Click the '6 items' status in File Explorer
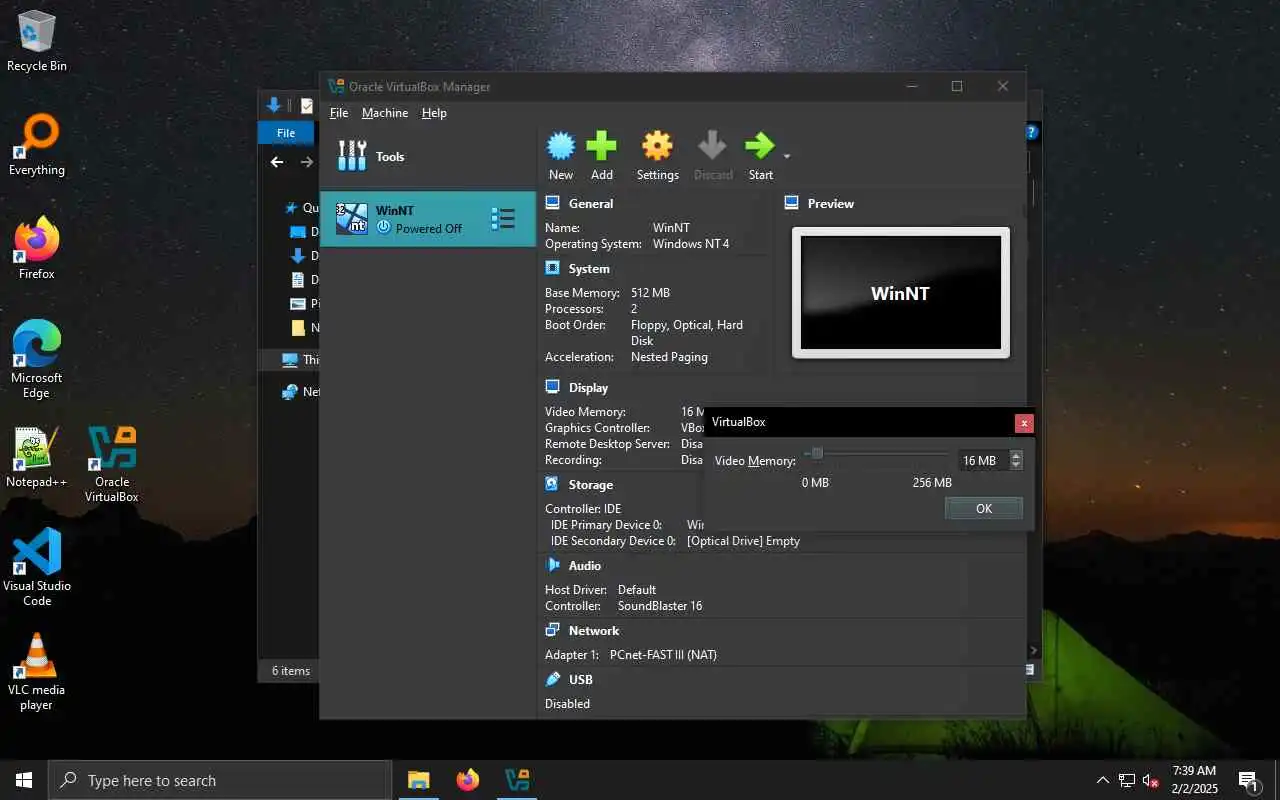 point(291,671)
